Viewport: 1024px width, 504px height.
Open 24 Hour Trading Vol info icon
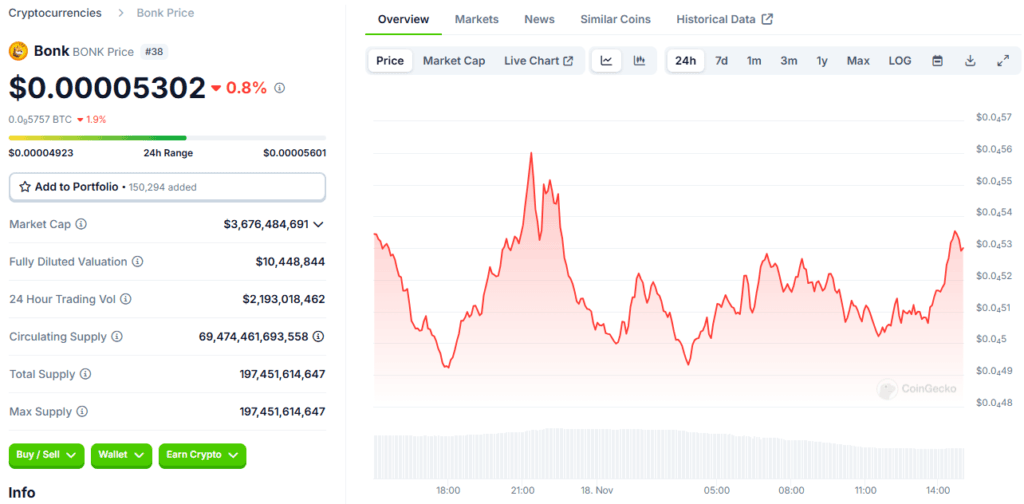click(126, 299)
